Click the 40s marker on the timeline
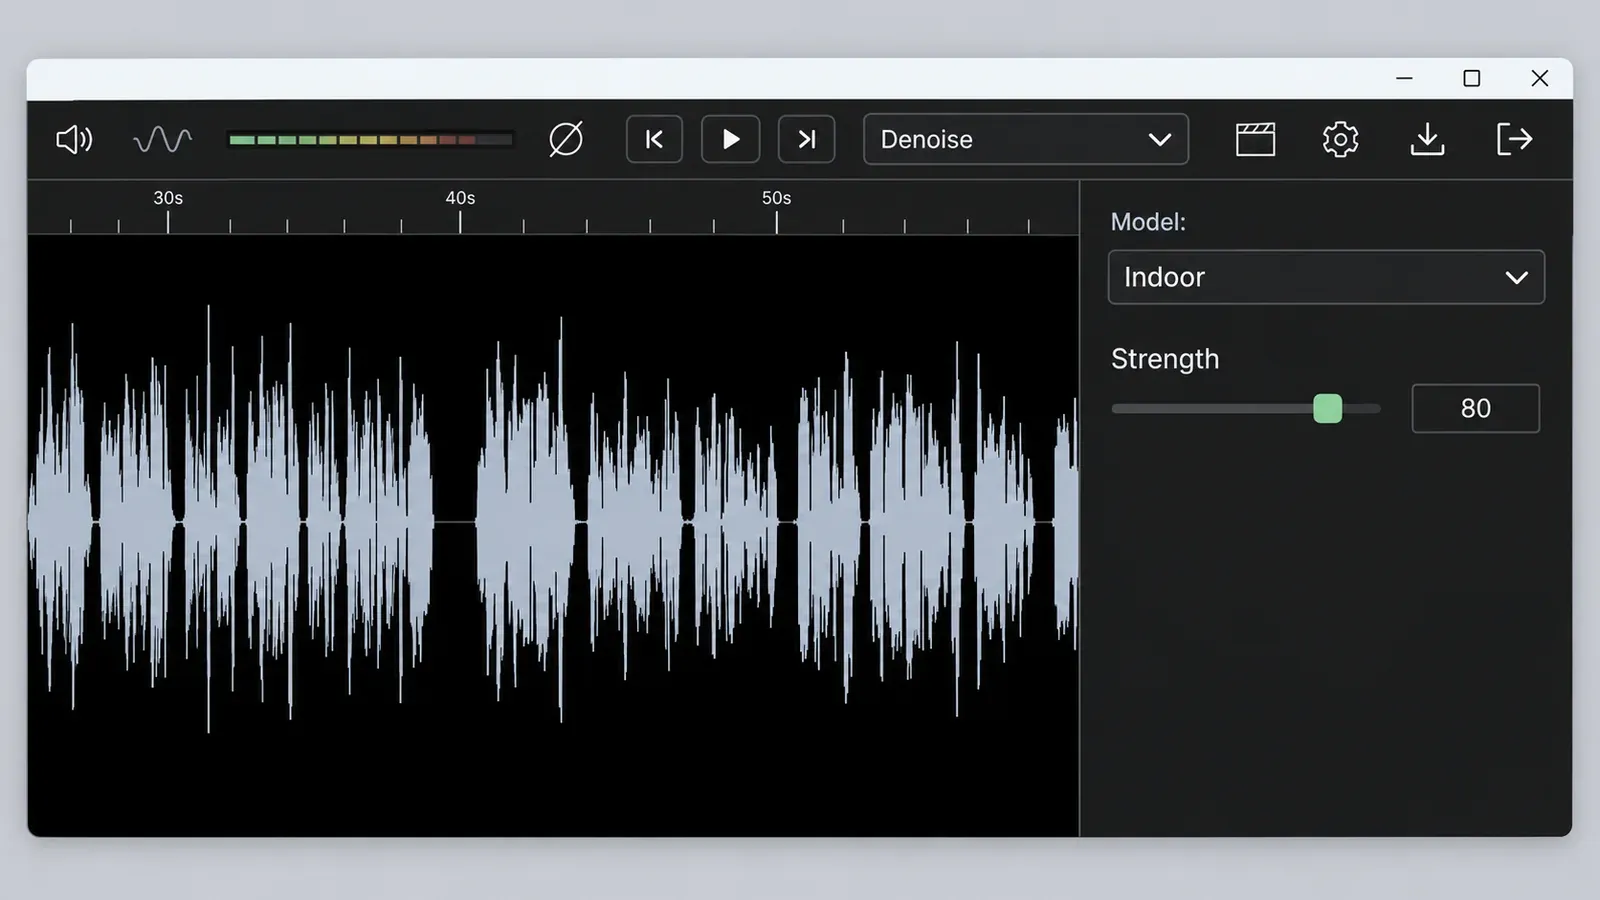This screenshot has width=1600, height=900. point(460,198)
